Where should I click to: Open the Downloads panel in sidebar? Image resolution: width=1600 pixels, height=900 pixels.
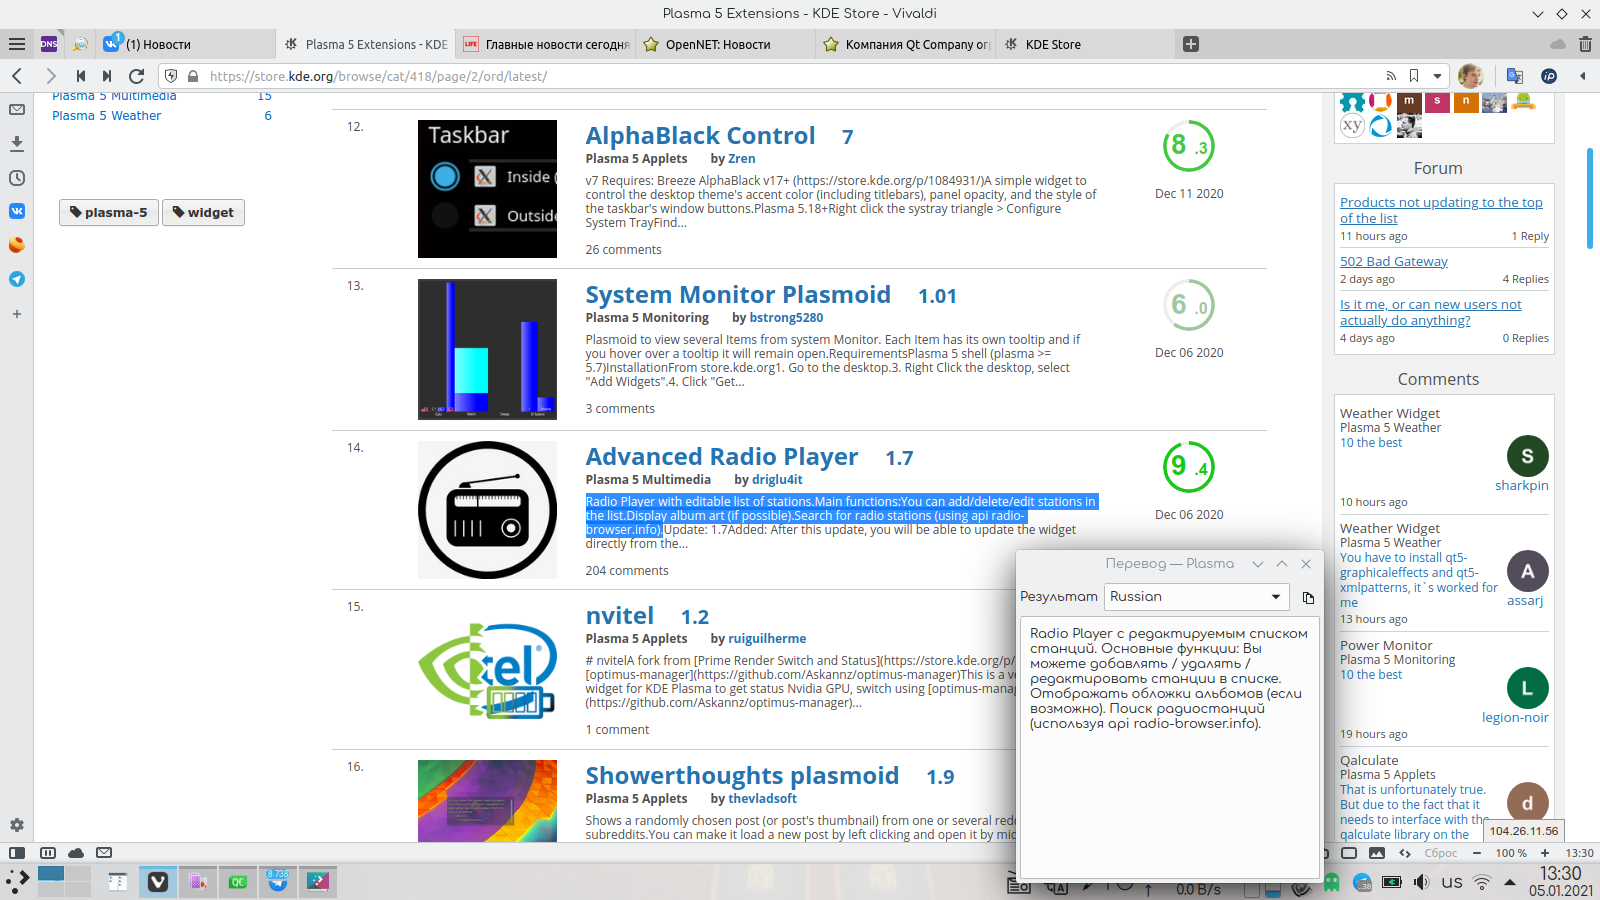coord(17,144)
